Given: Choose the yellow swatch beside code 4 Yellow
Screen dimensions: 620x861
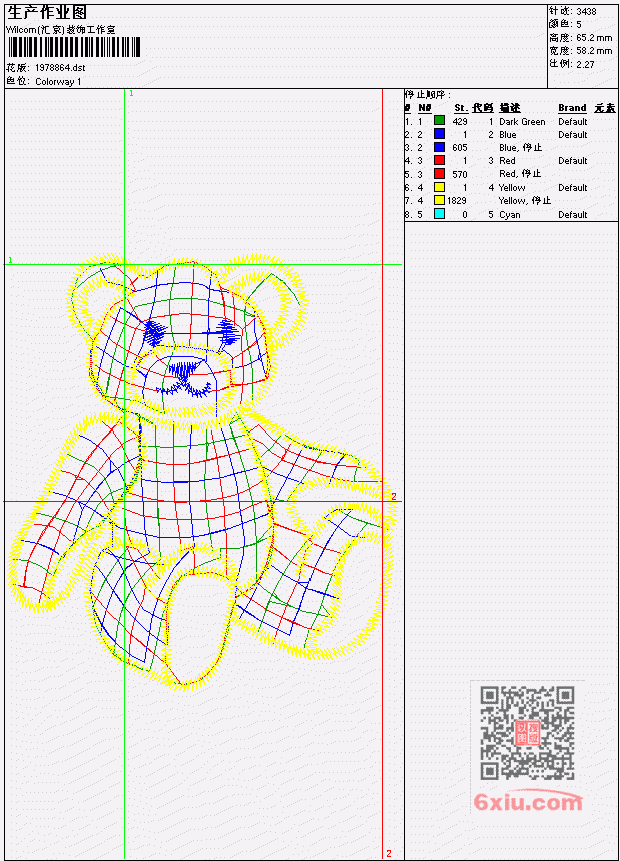Looking at the screenshot, I should (439, 187).
